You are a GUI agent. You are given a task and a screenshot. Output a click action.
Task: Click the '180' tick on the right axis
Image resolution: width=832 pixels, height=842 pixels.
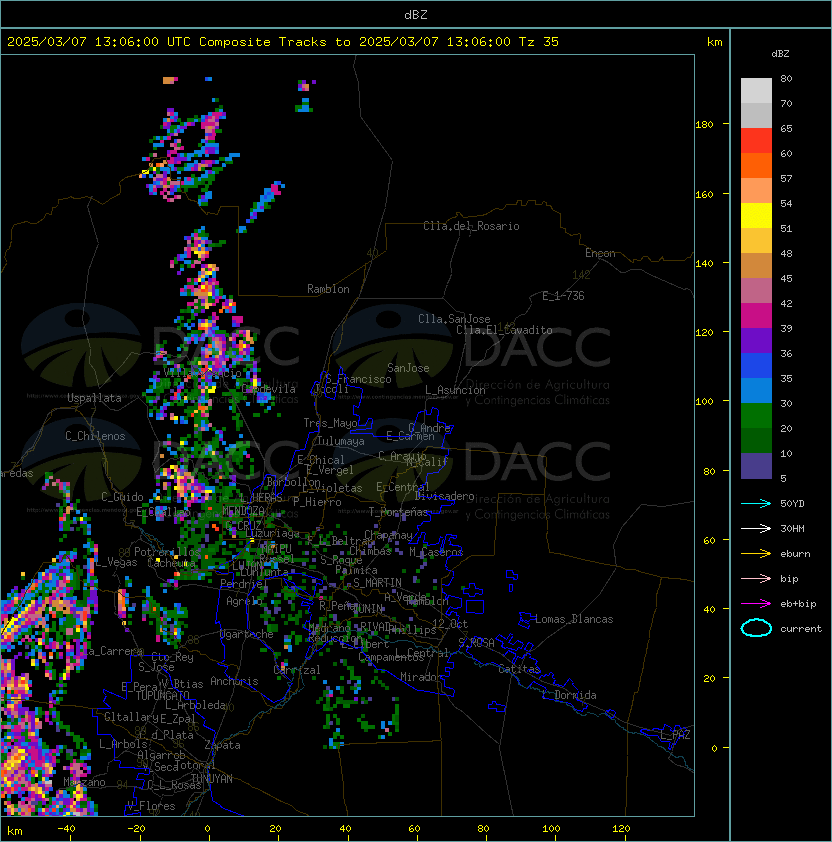point(704,125)
